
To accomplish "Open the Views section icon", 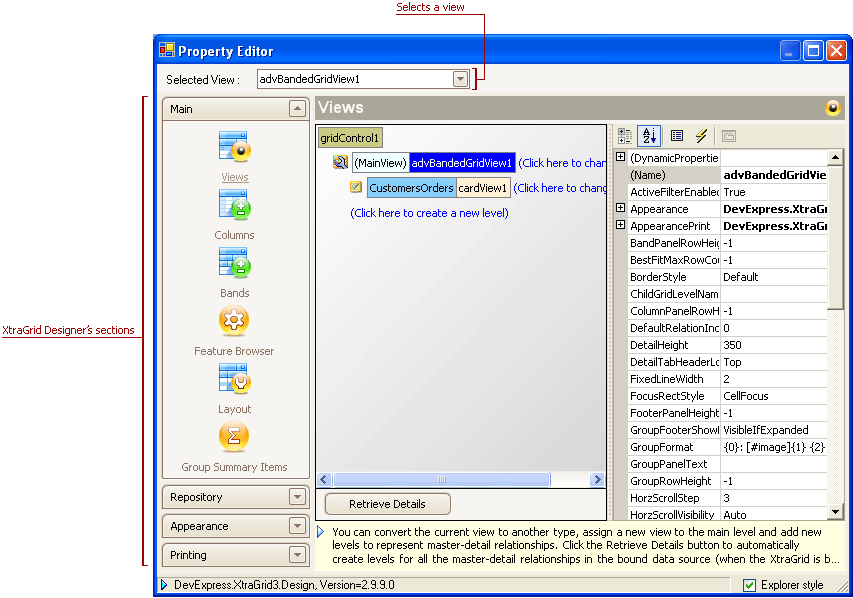I will pos(234,147).
